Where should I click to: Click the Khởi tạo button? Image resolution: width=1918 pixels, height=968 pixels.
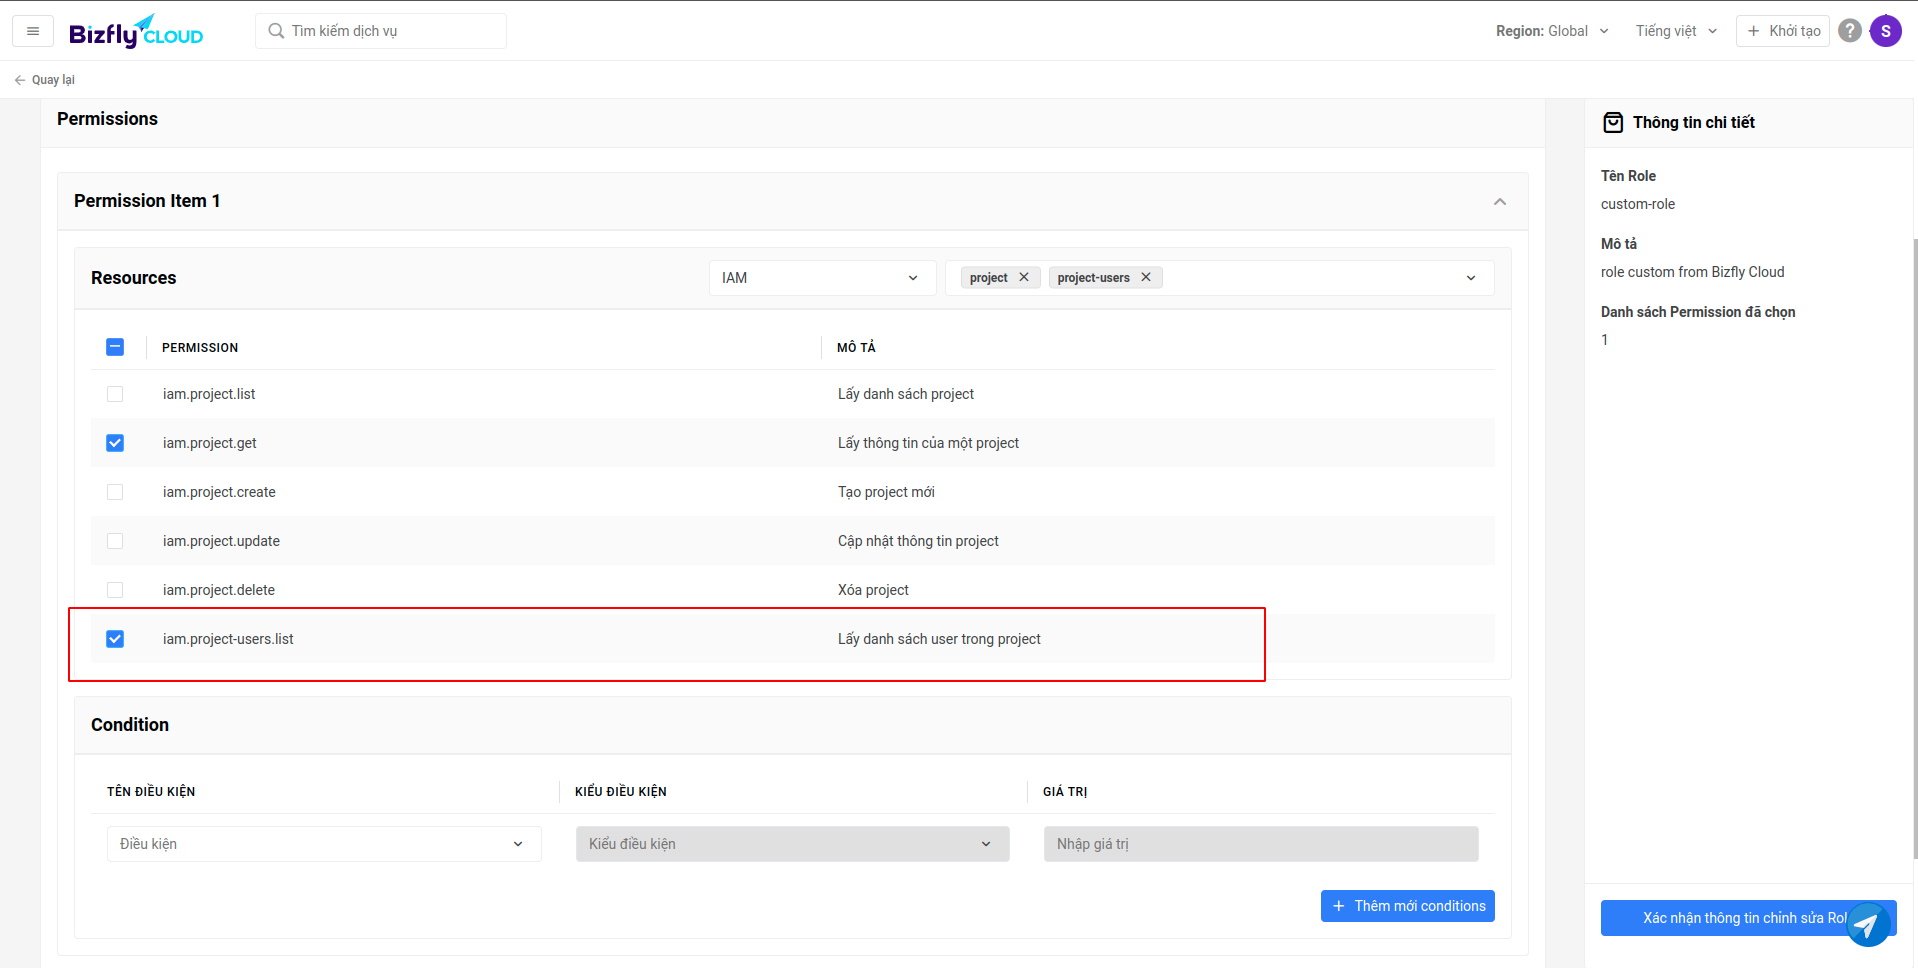1782,31
